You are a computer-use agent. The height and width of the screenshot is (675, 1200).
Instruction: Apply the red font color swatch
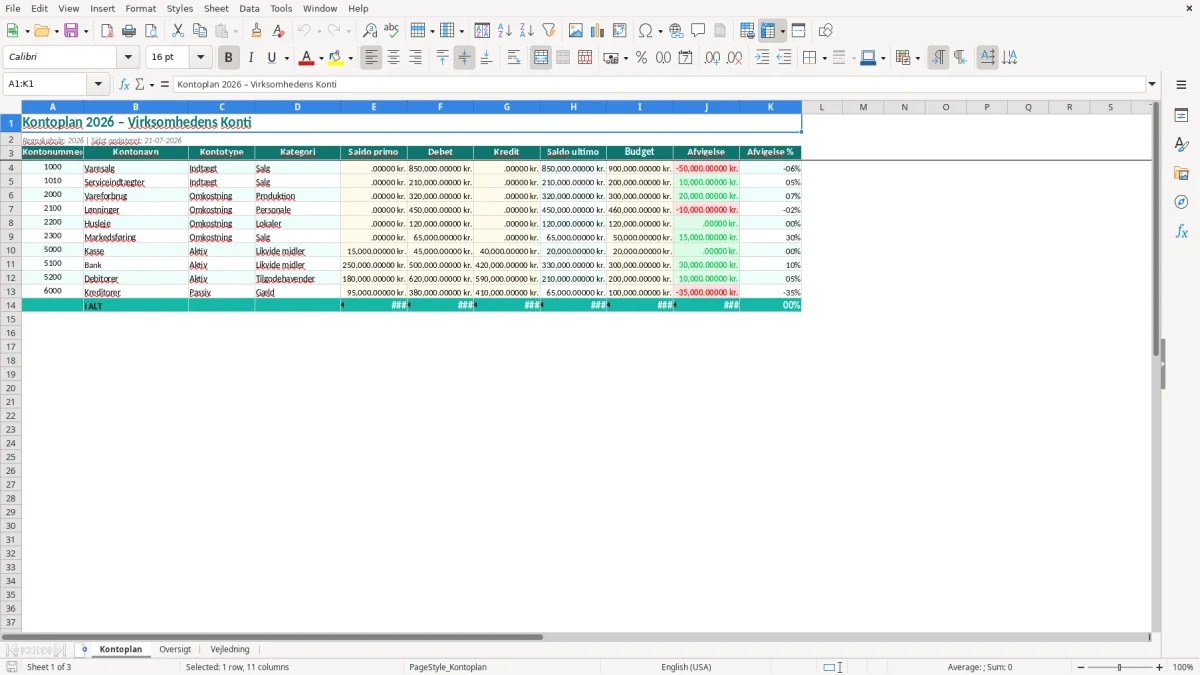tap(307, 58)
